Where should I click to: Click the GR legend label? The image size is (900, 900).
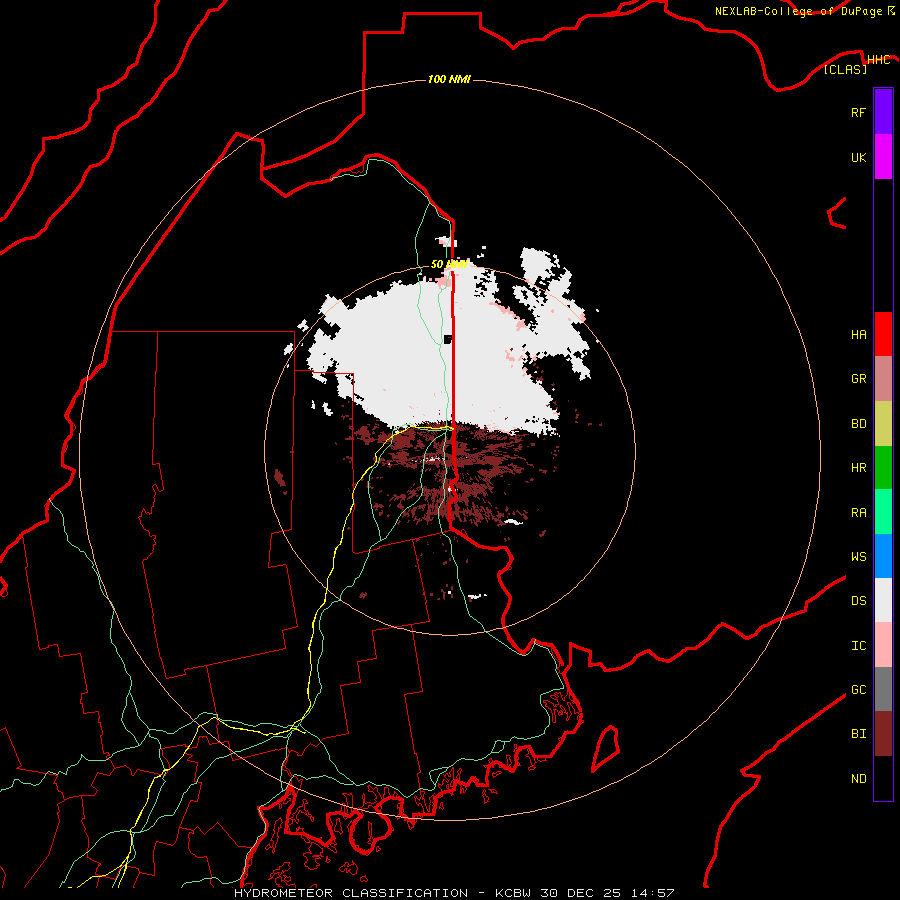(858, 379)
